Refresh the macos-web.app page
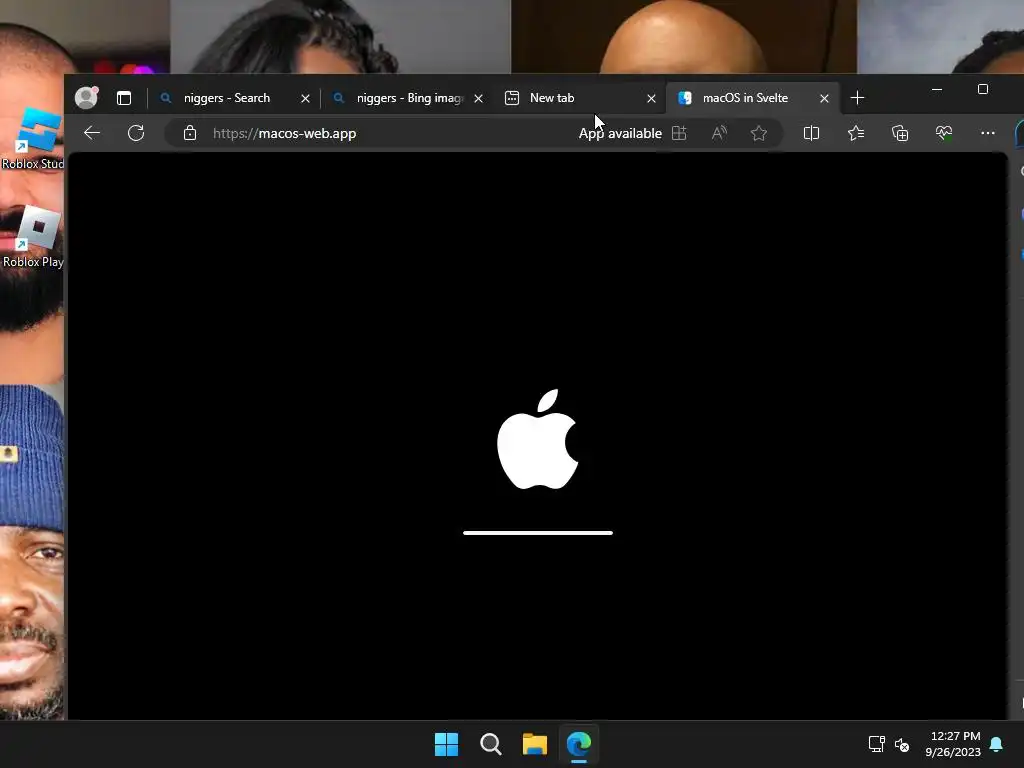 (x=136, y=133)
